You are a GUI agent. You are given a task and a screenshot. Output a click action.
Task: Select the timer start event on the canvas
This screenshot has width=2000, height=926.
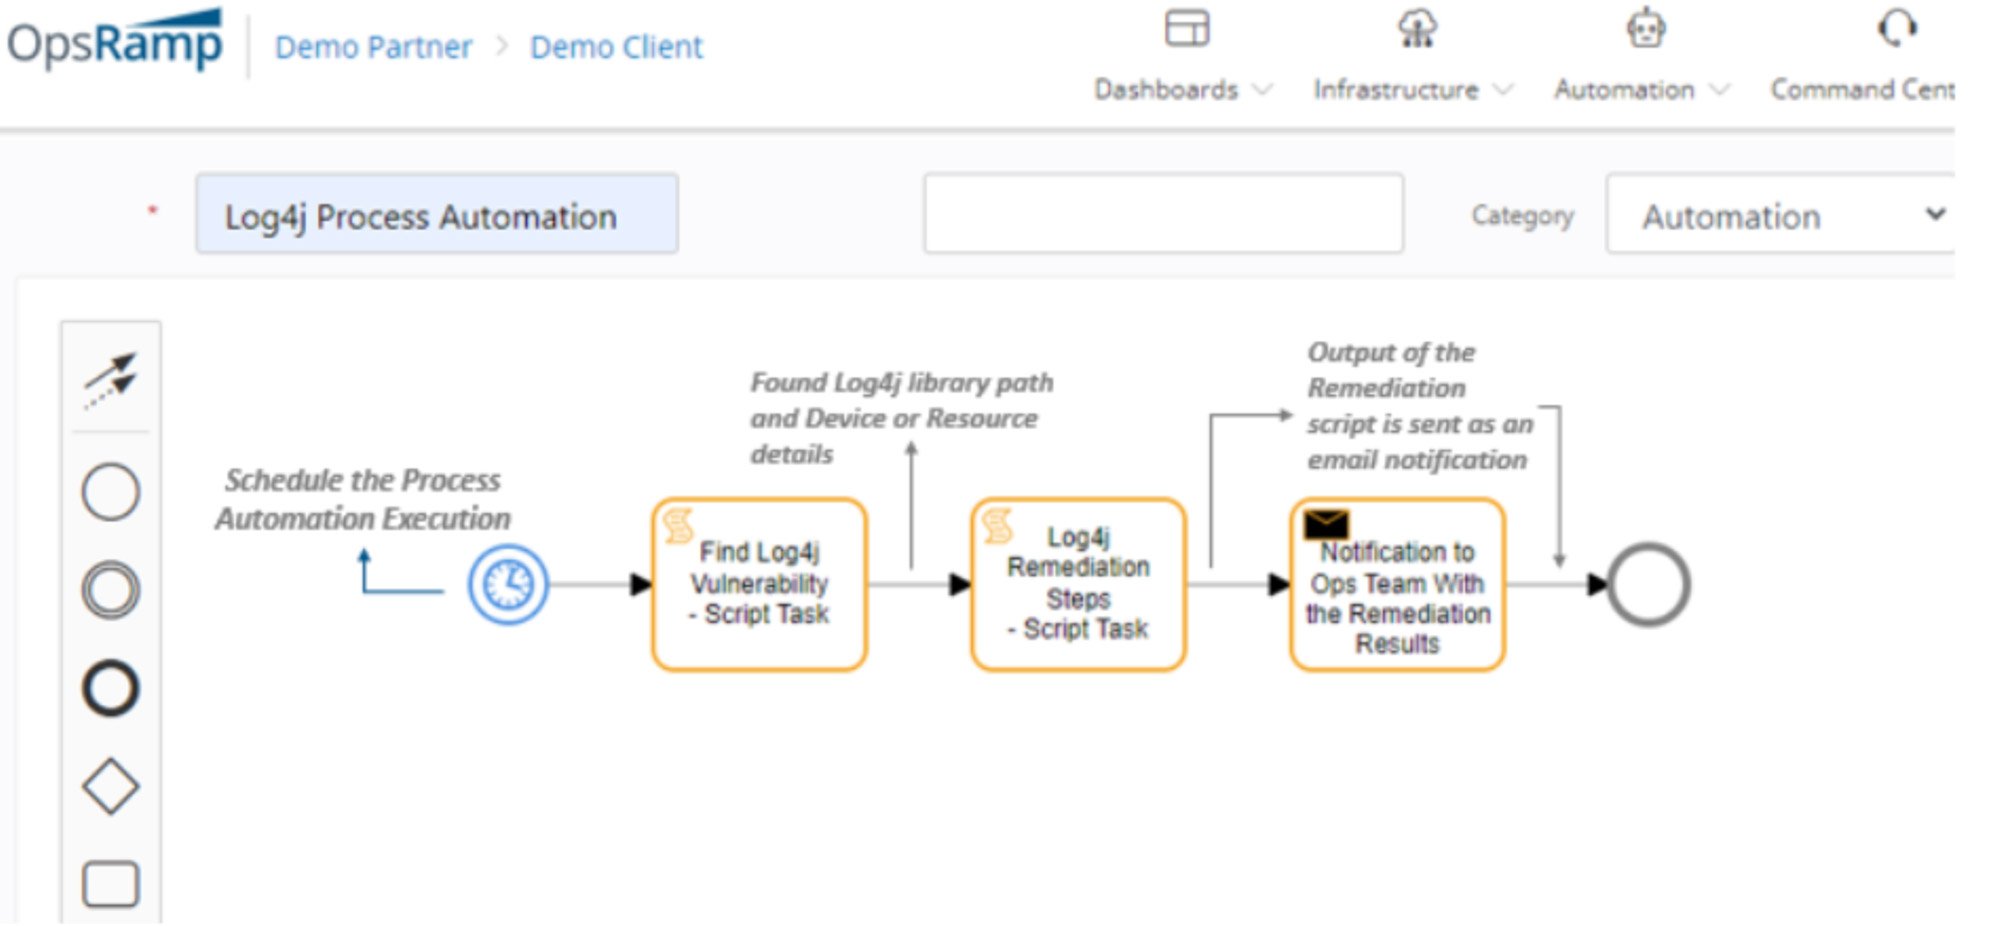(506, 587)
